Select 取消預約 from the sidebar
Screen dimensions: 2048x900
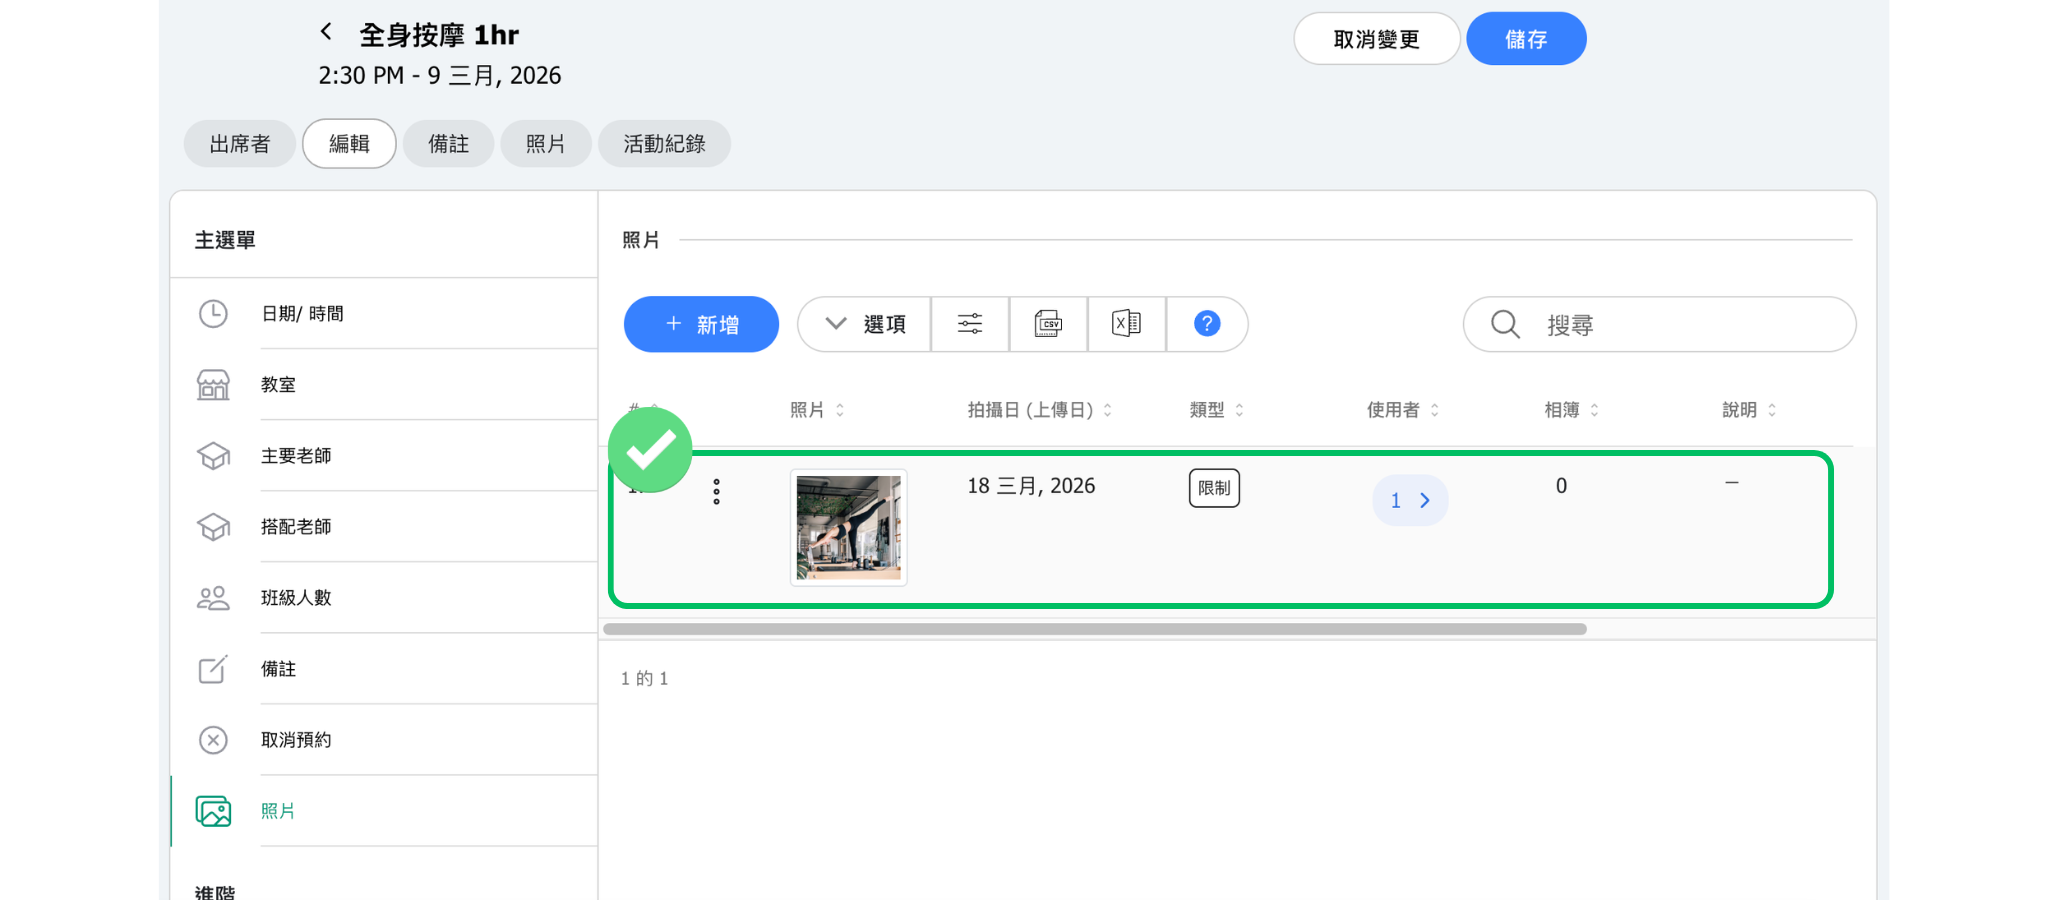[x=296, y=740]
